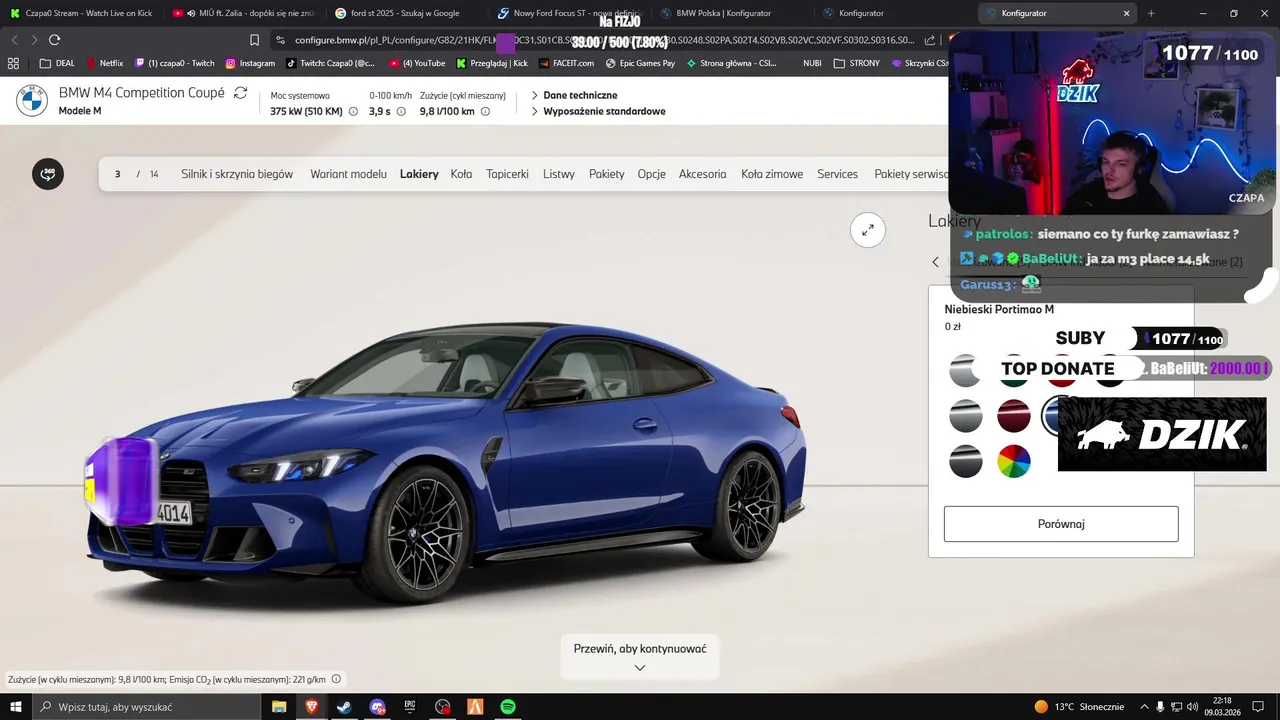Show hidden system tray icons

click(x=1144, y=707)
